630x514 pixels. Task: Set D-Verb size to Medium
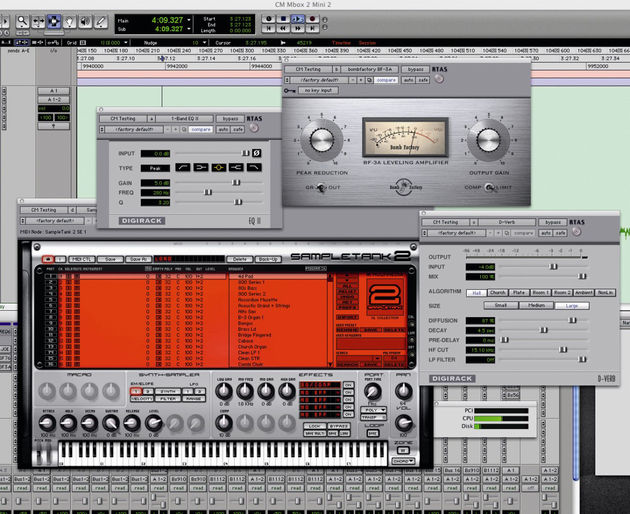(536, 305)
